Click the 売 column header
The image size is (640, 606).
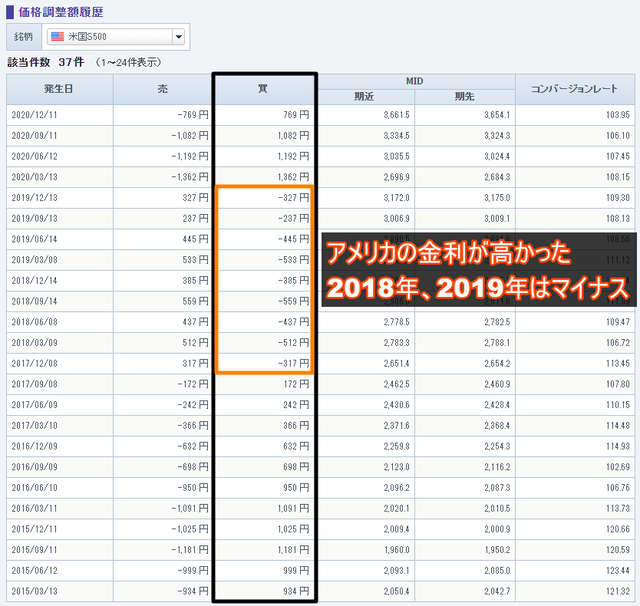click(x=162, y=89)
